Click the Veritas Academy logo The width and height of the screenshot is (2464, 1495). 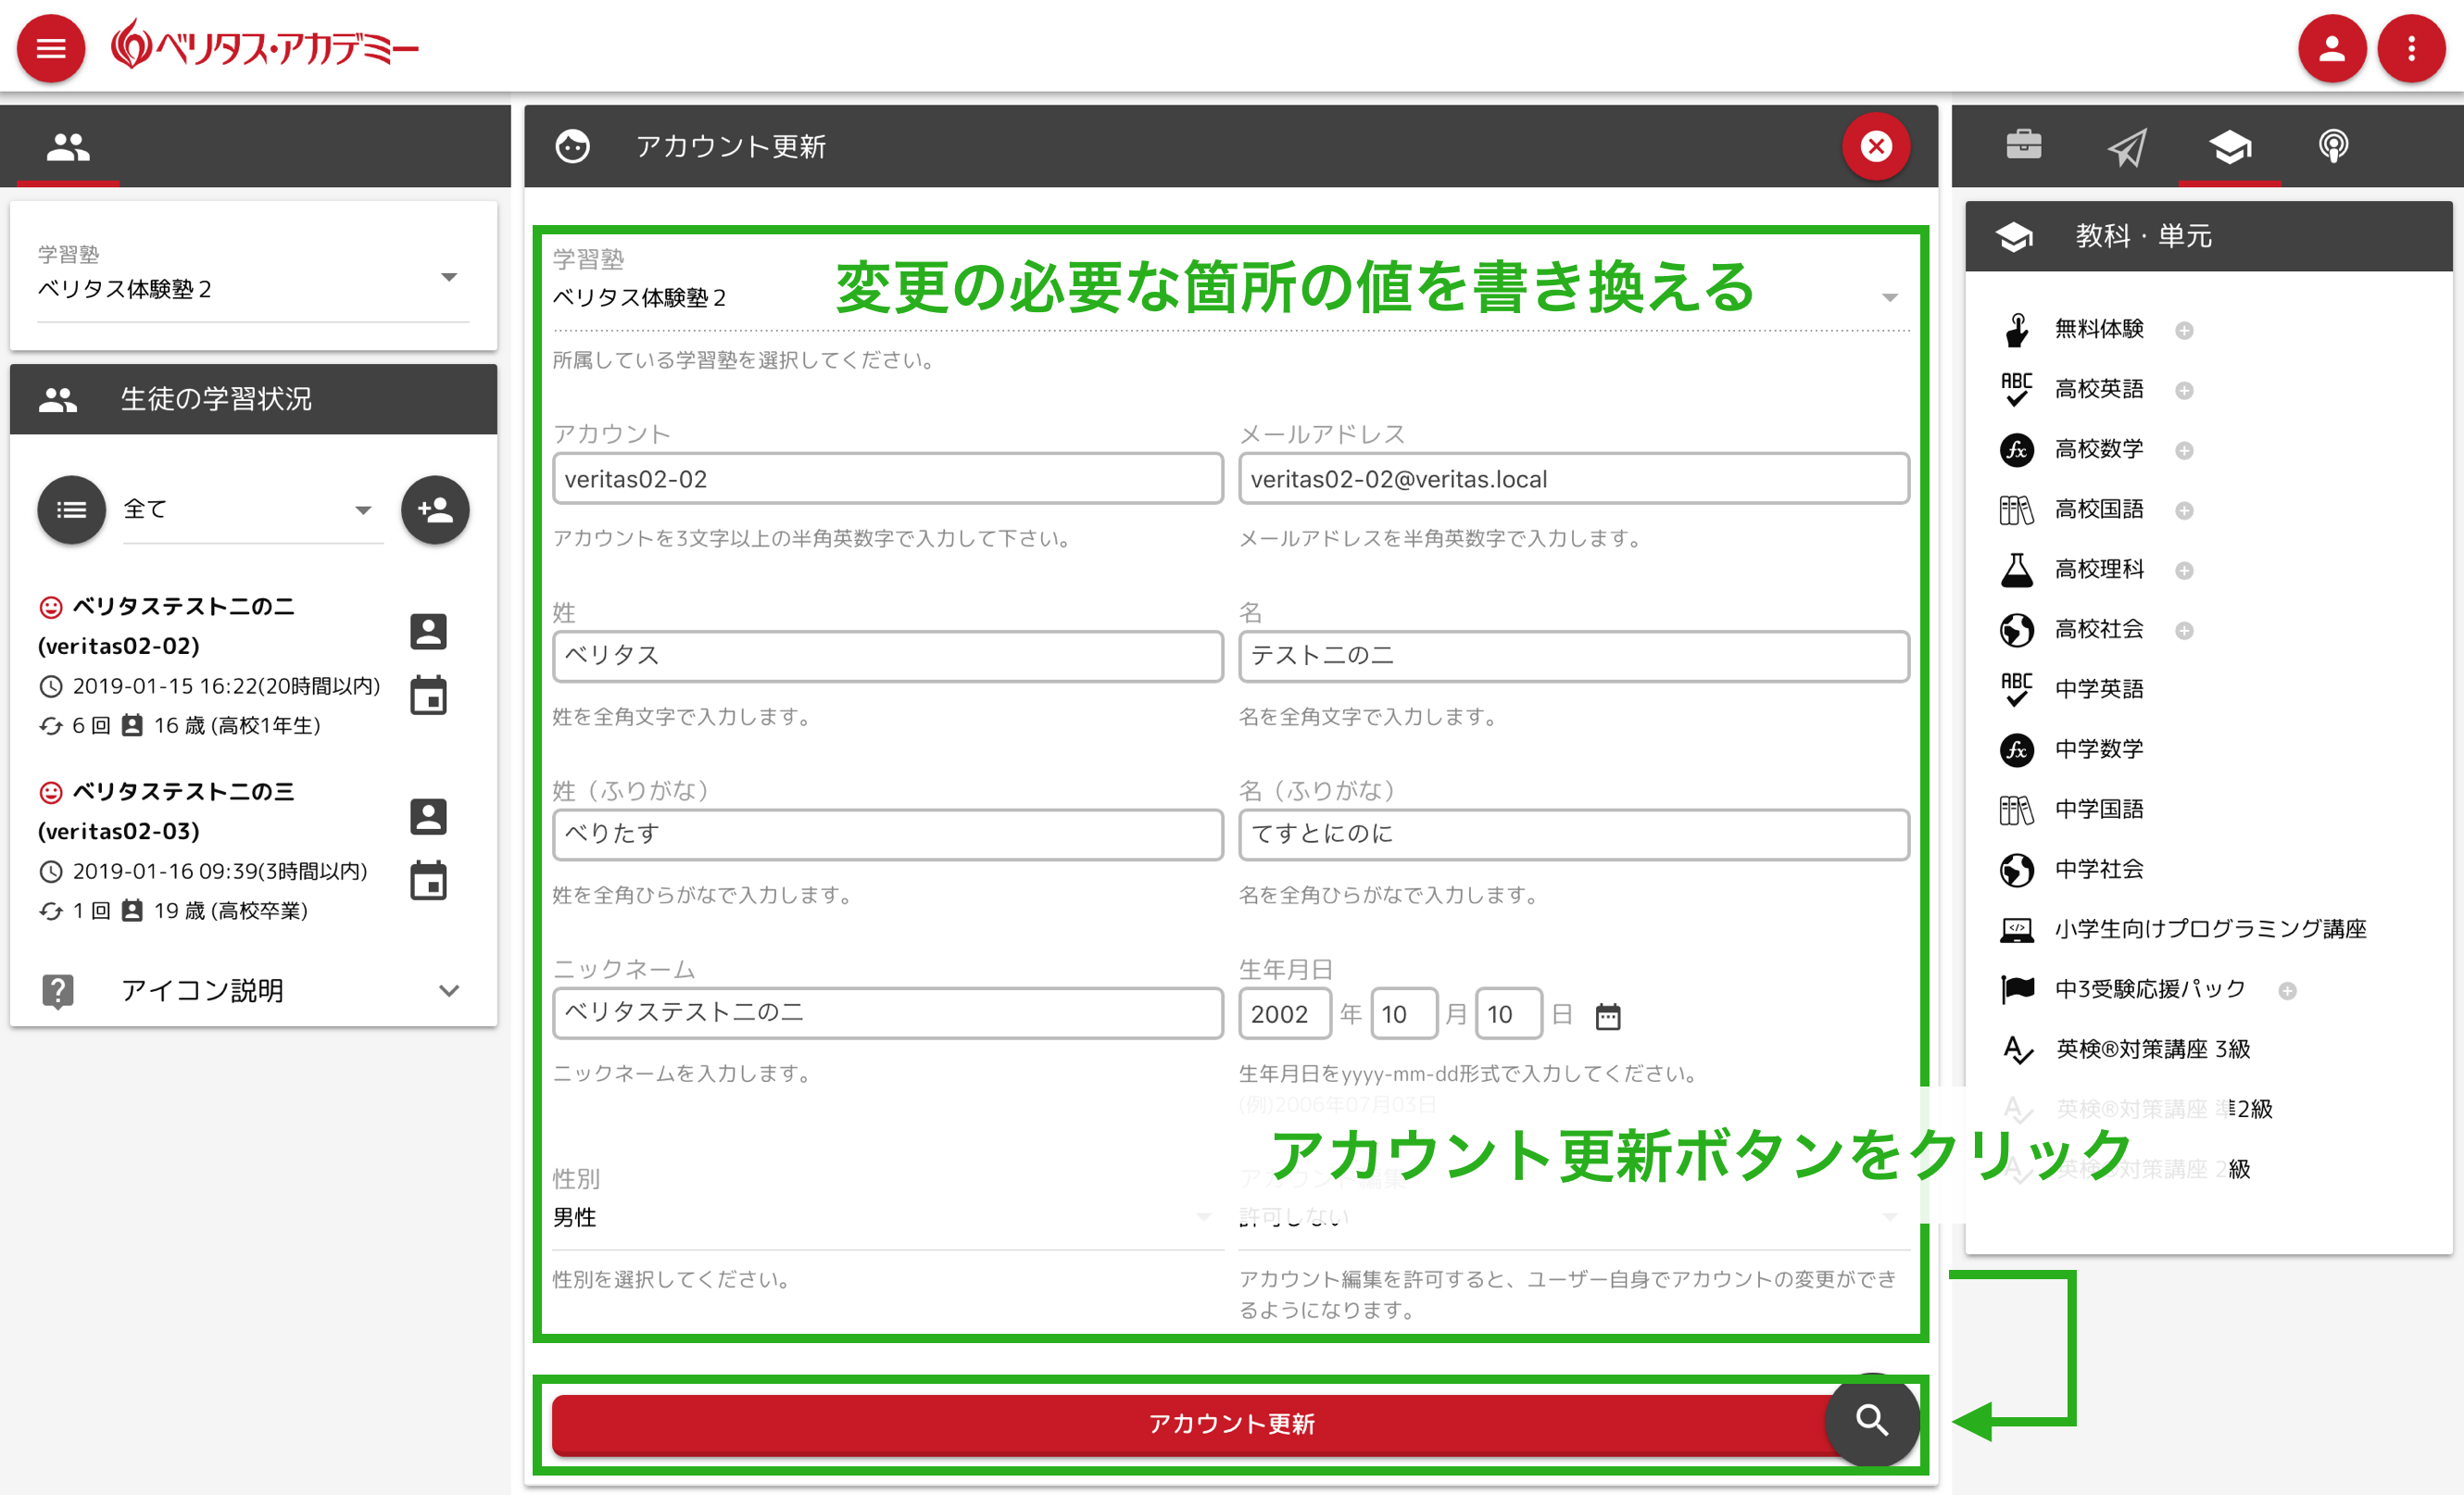pyautogui.click(x=265, y=46)
